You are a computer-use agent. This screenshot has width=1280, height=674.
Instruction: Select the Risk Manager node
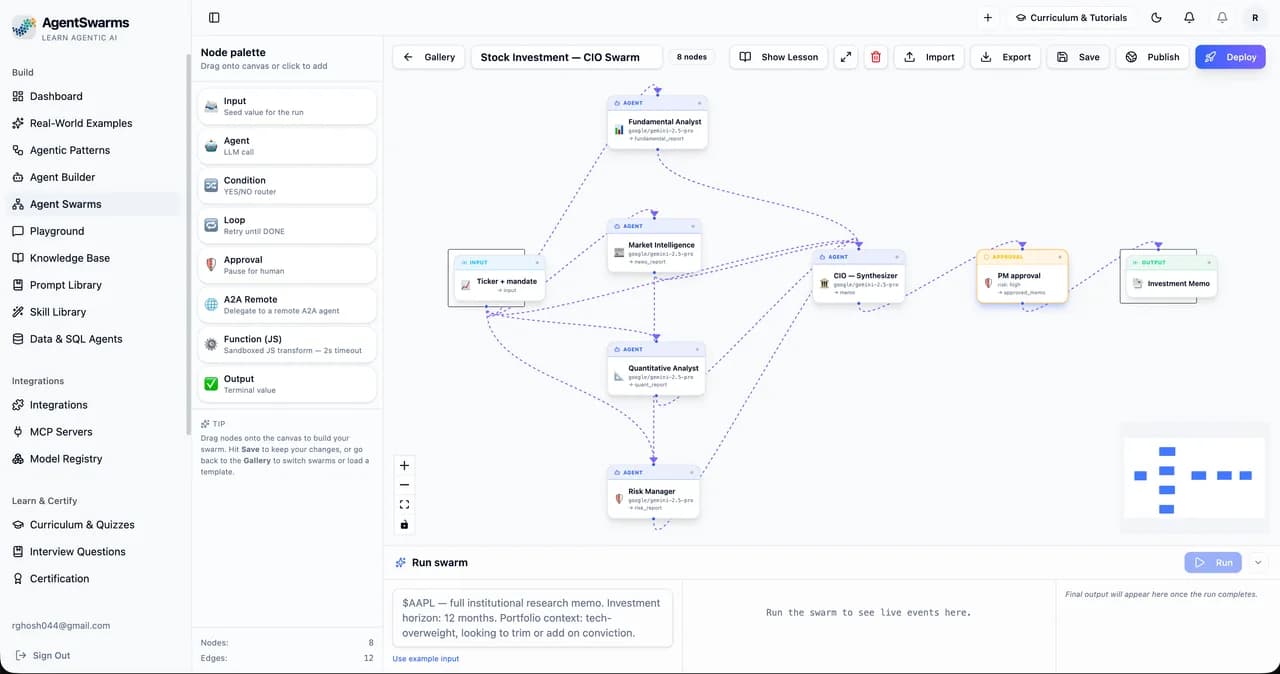(653, 492)
